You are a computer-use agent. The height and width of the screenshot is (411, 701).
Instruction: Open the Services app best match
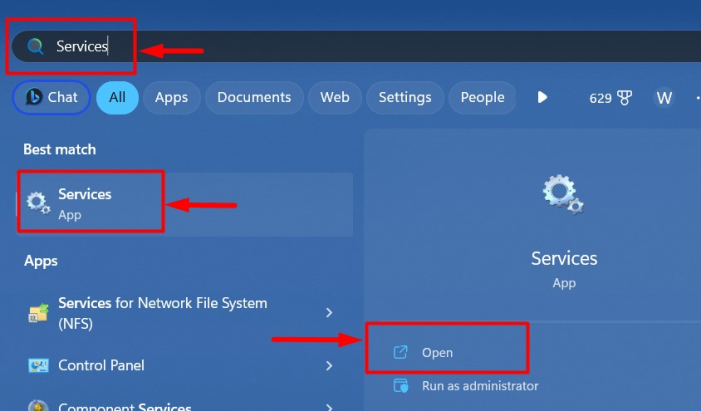click(x=185, y=204)
